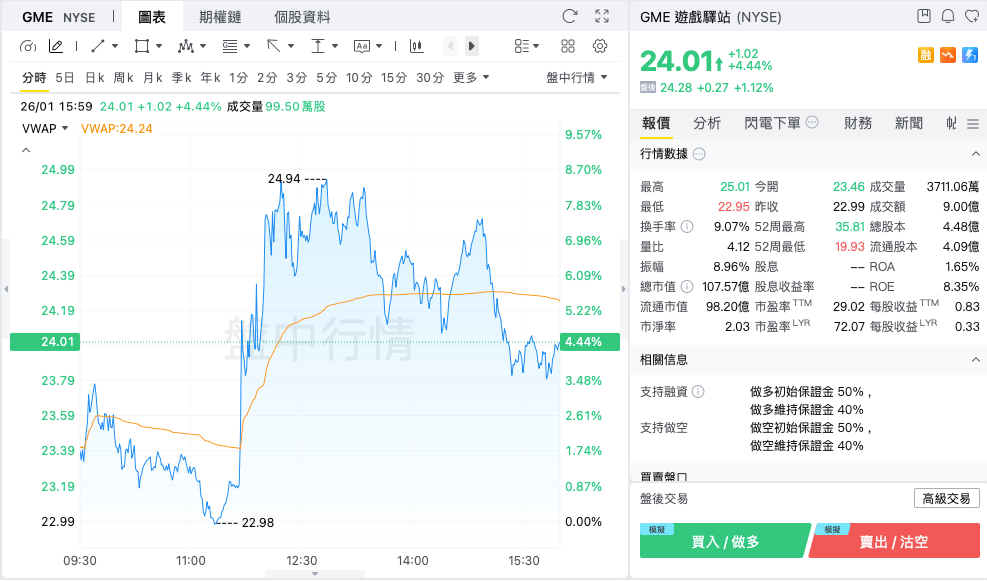
Task: Select the 報價 tab
Action: click(x=656, y=123)
